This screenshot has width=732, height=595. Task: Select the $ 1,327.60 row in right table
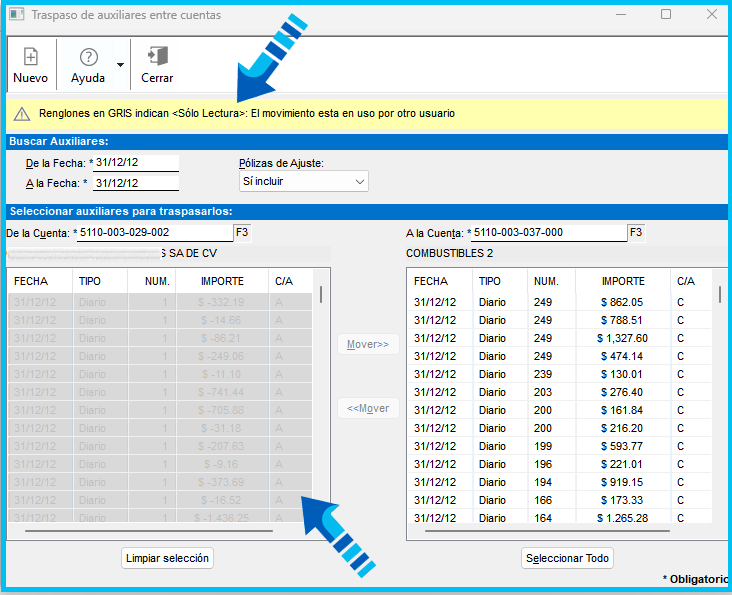pos(560,338)
